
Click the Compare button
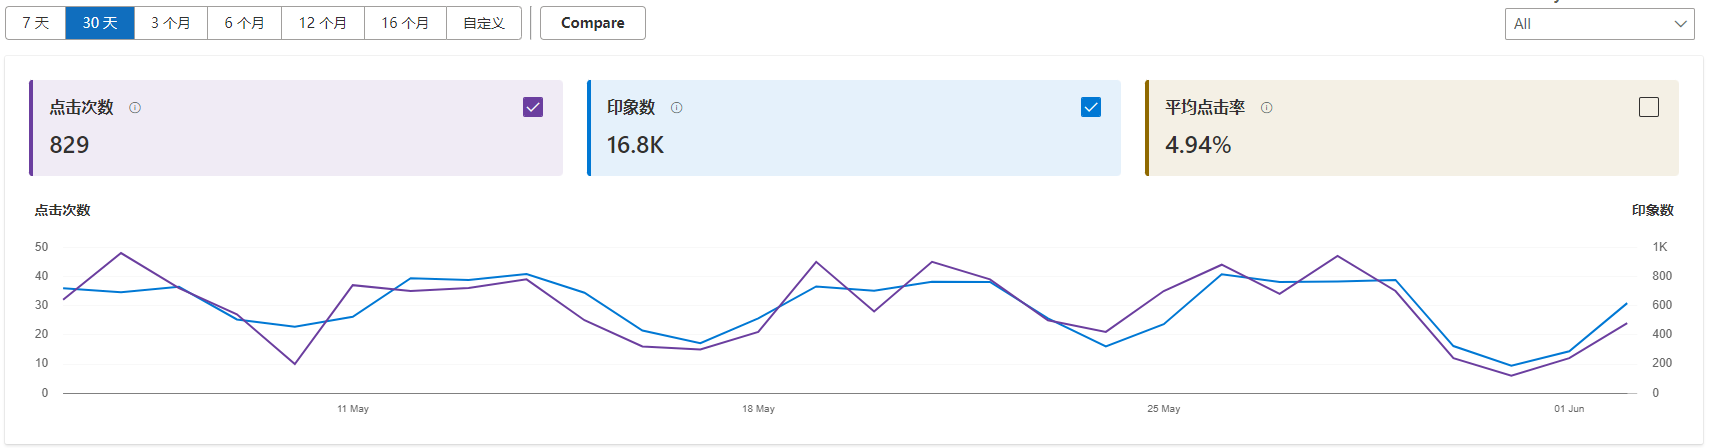593,23
